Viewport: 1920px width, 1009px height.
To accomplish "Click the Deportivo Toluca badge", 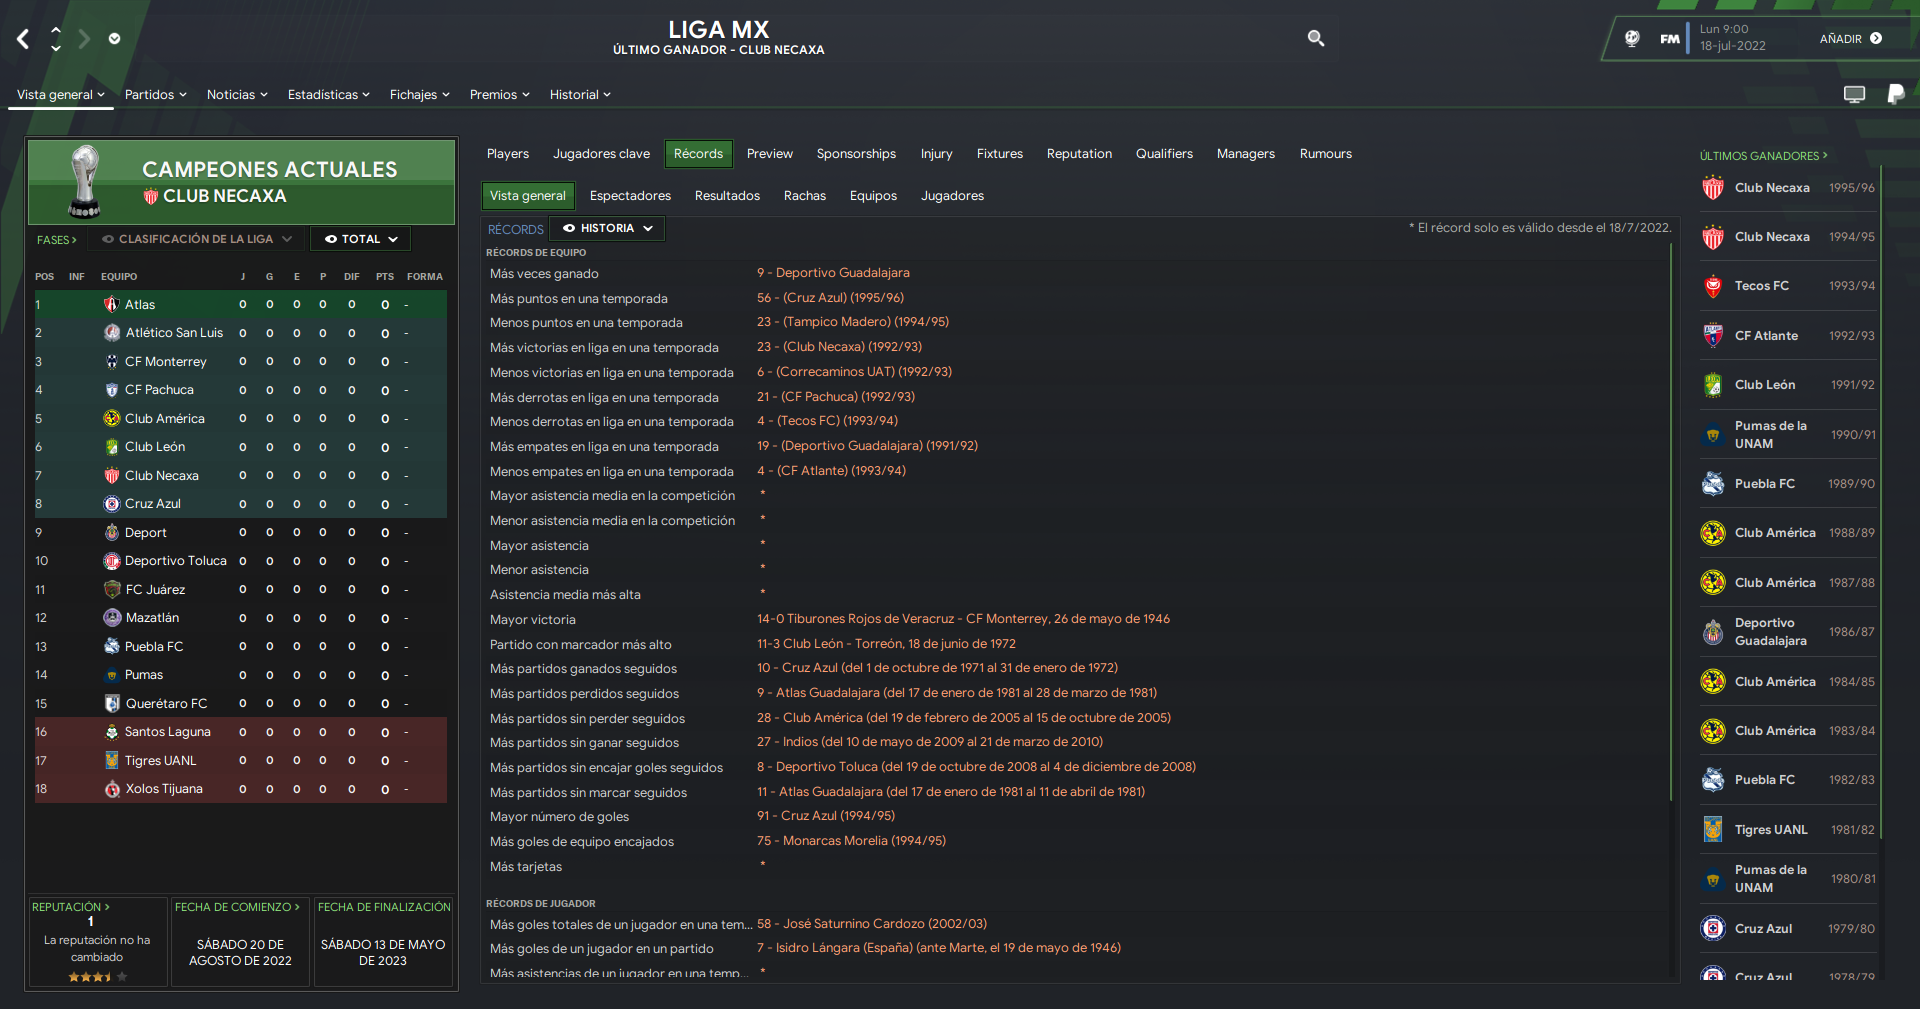I will click(x=112, y=561).
